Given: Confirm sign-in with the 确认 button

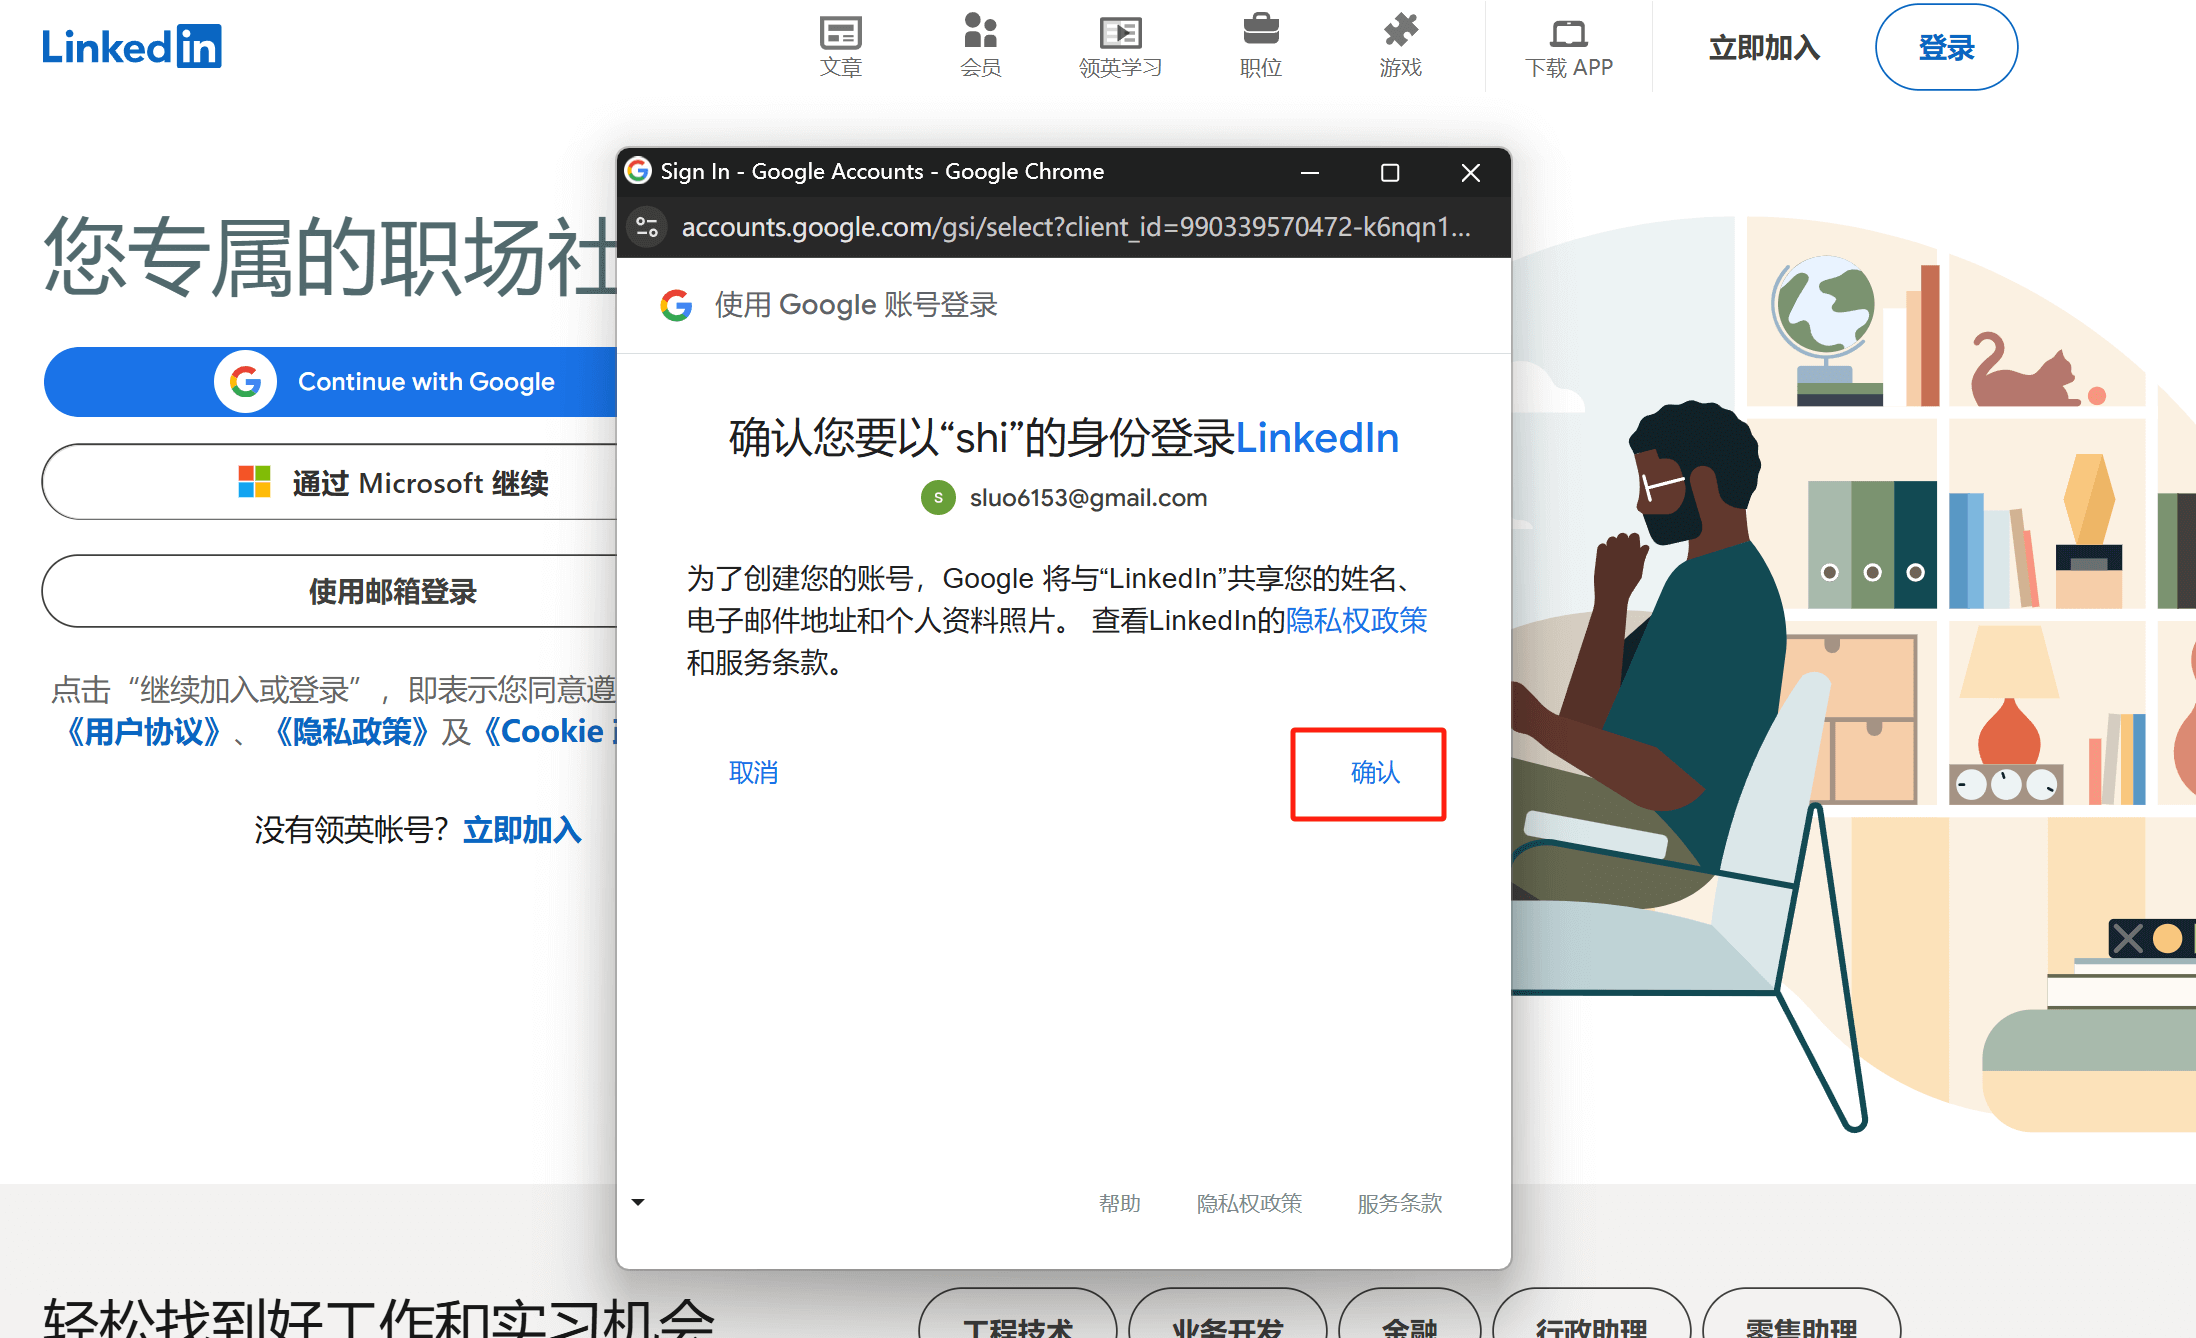Looking at the screenshot, I should pos(1372,773).
